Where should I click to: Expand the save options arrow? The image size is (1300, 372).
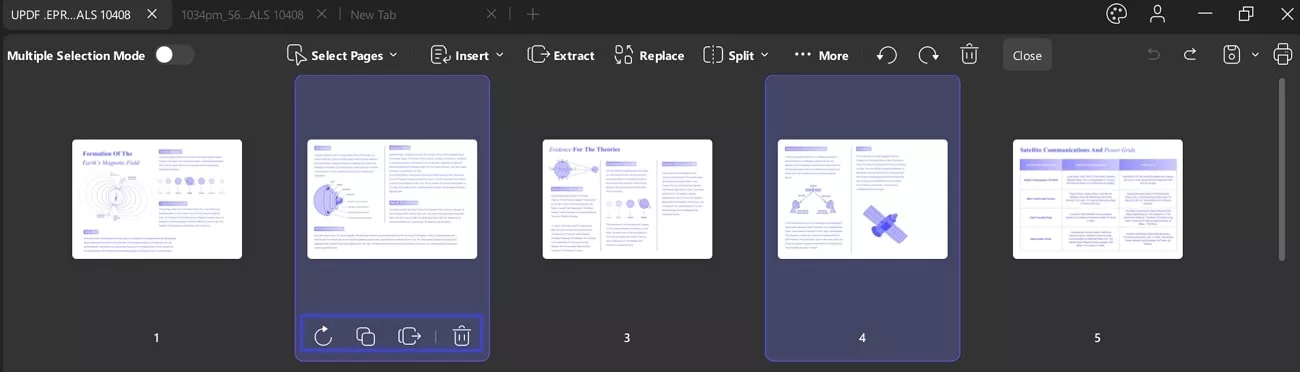click(1255, 55)
